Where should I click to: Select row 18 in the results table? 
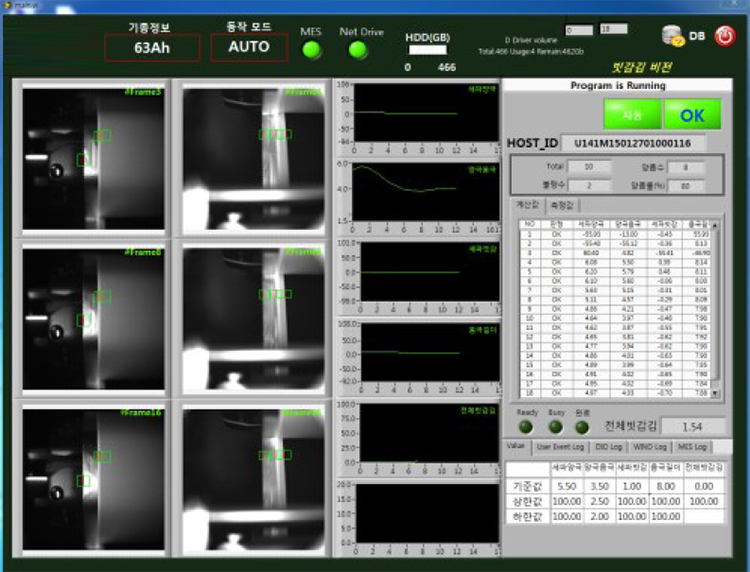(616, 393)
